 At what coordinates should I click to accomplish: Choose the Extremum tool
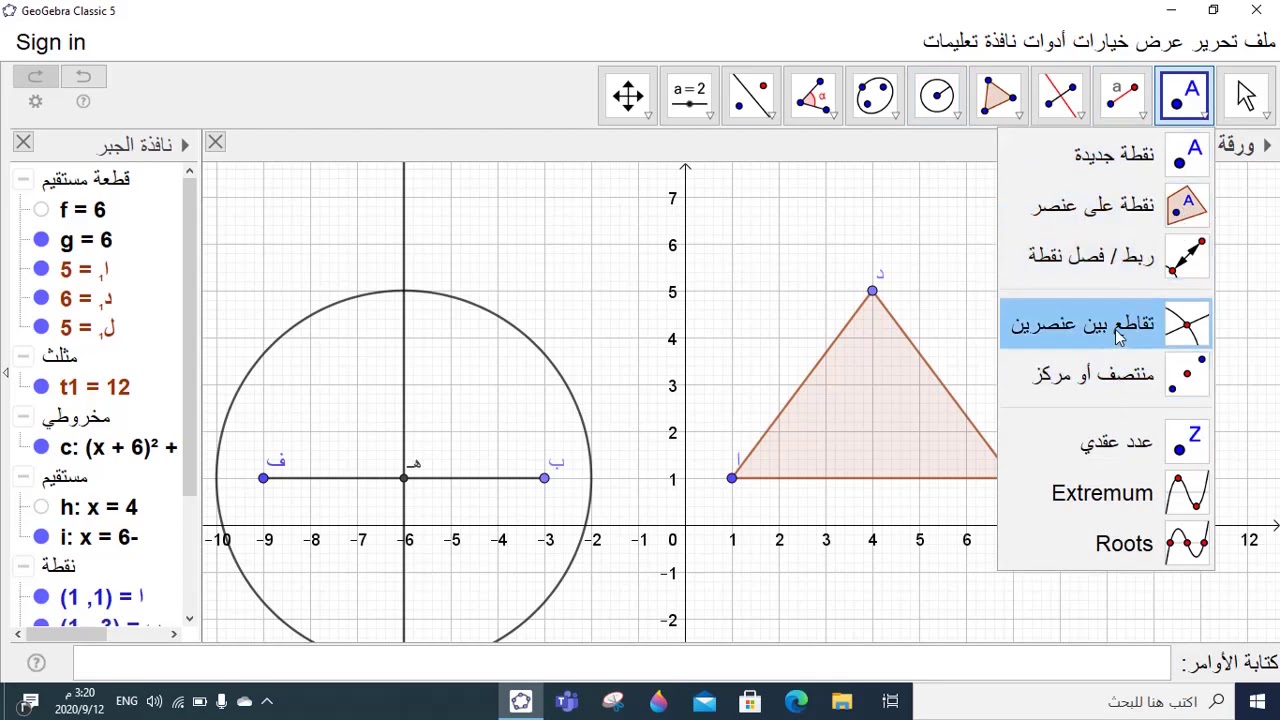point(1106,493)
